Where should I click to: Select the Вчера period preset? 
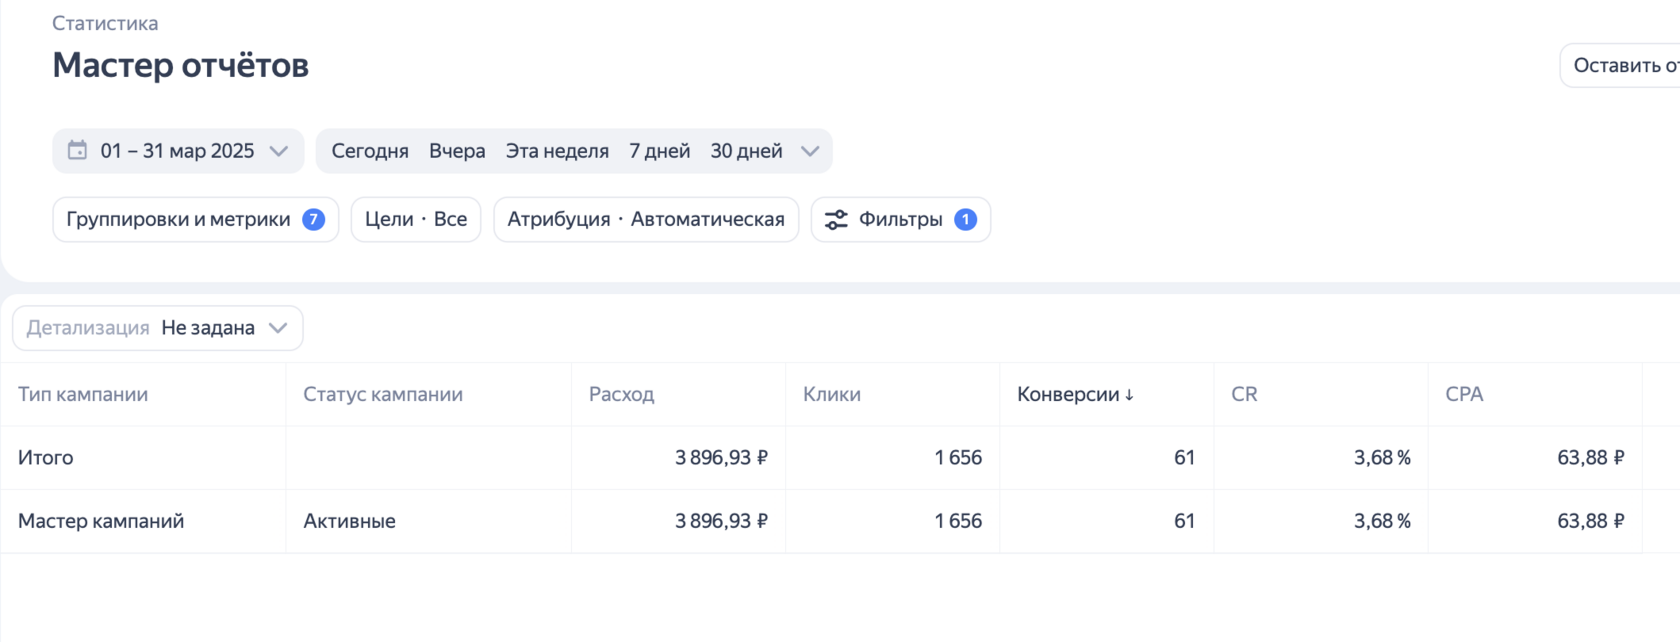(457, 151)
